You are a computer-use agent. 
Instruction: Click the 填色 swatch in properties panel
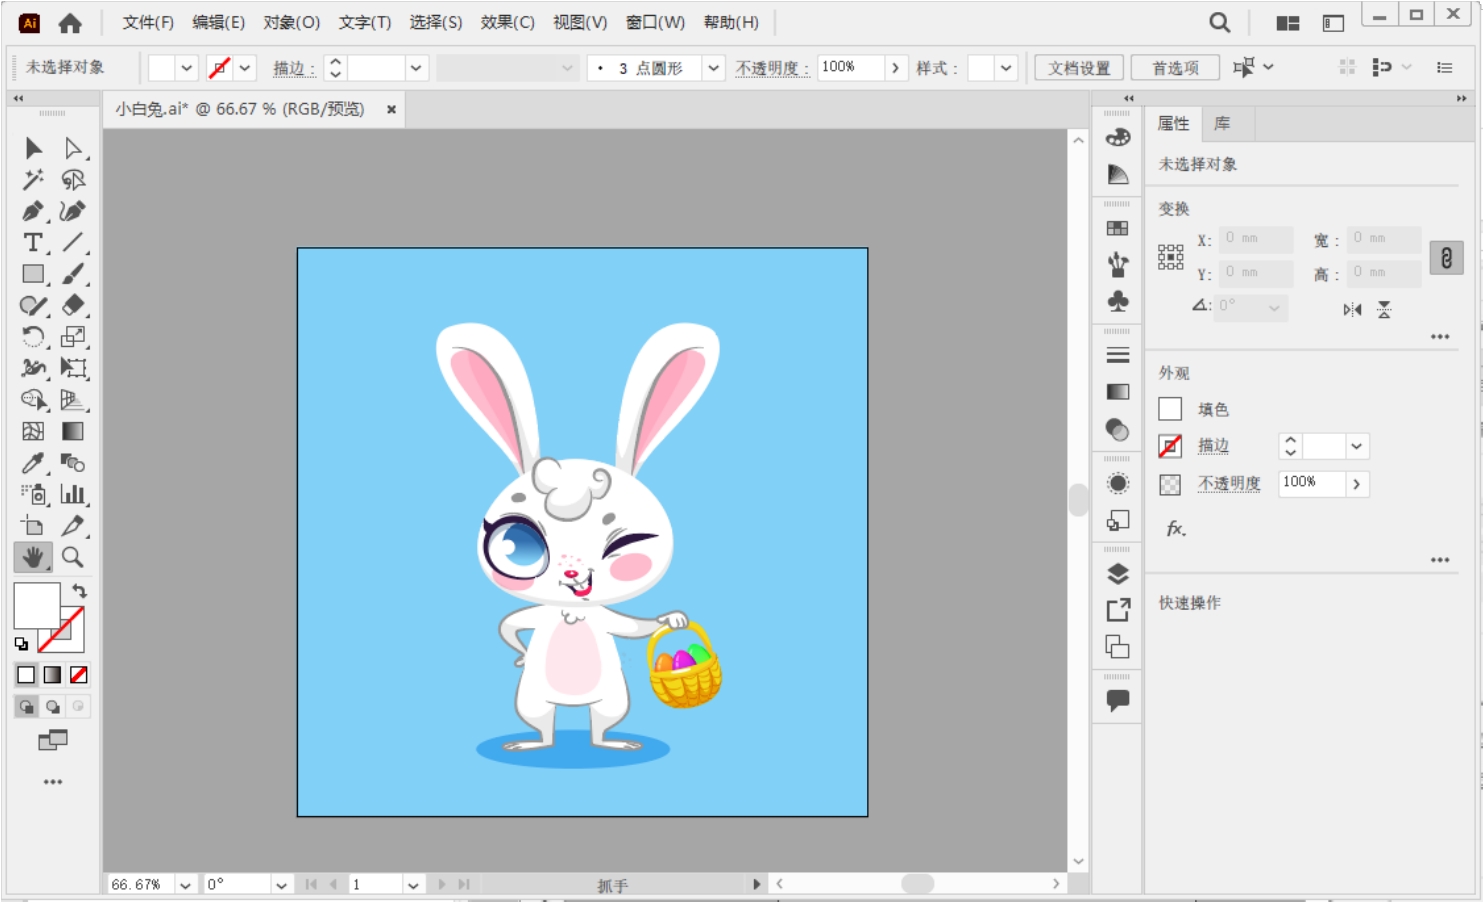pos(1170,409)
